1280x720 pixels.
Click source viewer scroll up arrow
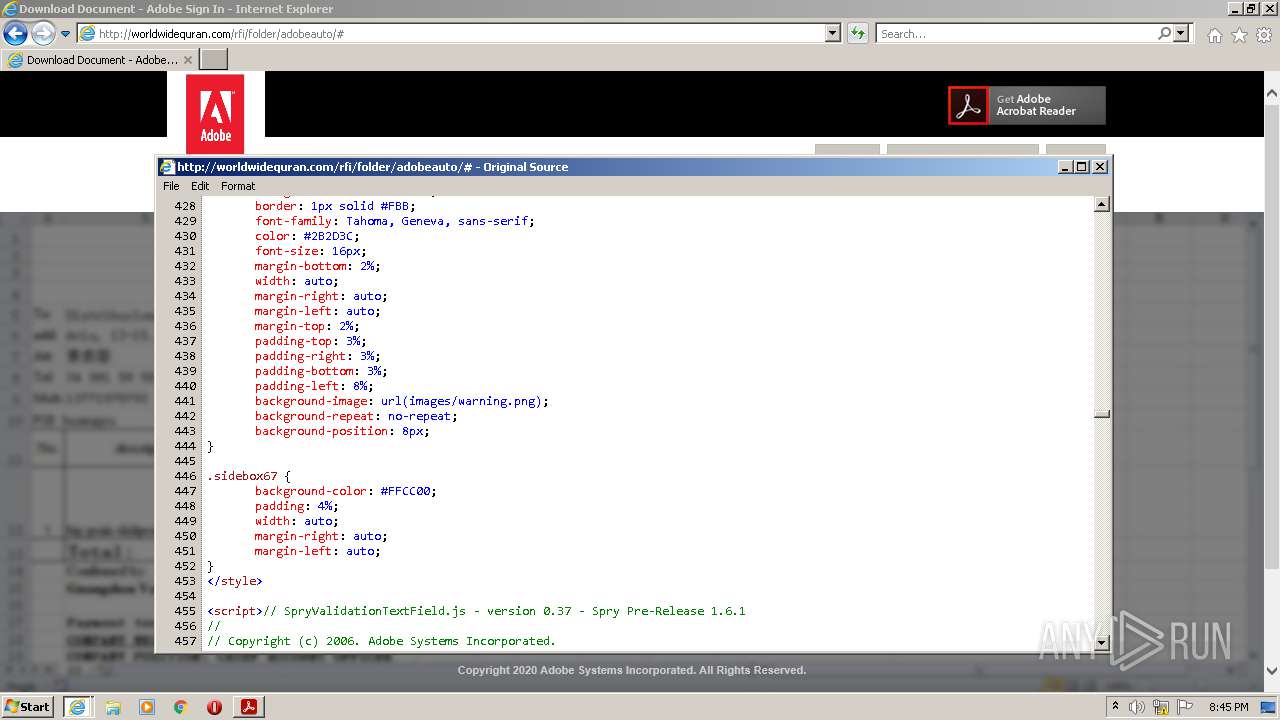coord(1102,205)
